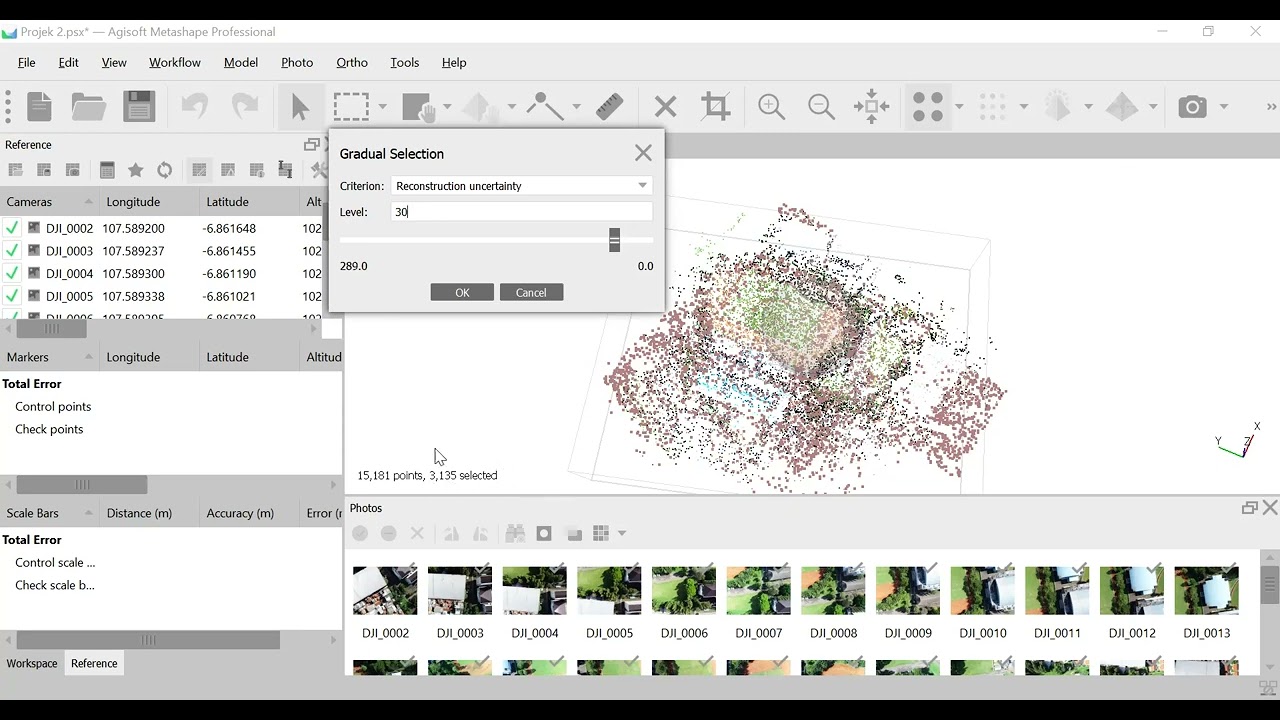
Task: Select the Draw Polyline tool
Action: coord(545,107)
